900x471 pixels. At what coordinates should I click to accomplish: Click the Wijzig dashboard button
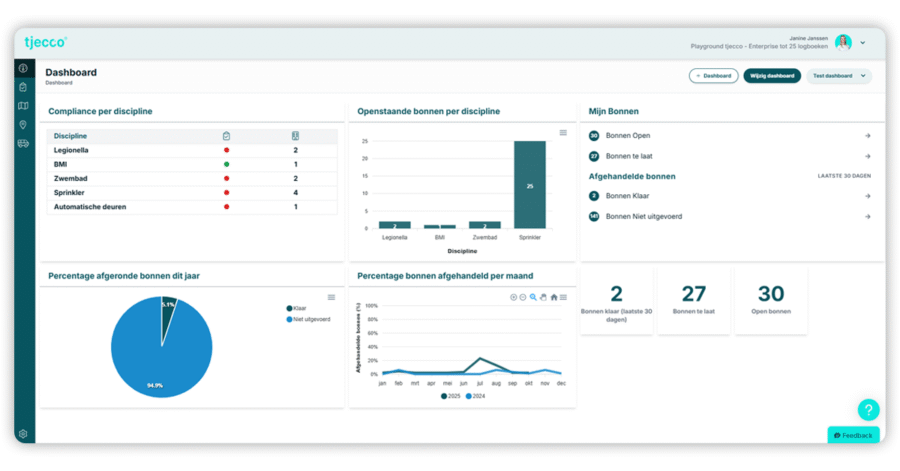(772, 76)
